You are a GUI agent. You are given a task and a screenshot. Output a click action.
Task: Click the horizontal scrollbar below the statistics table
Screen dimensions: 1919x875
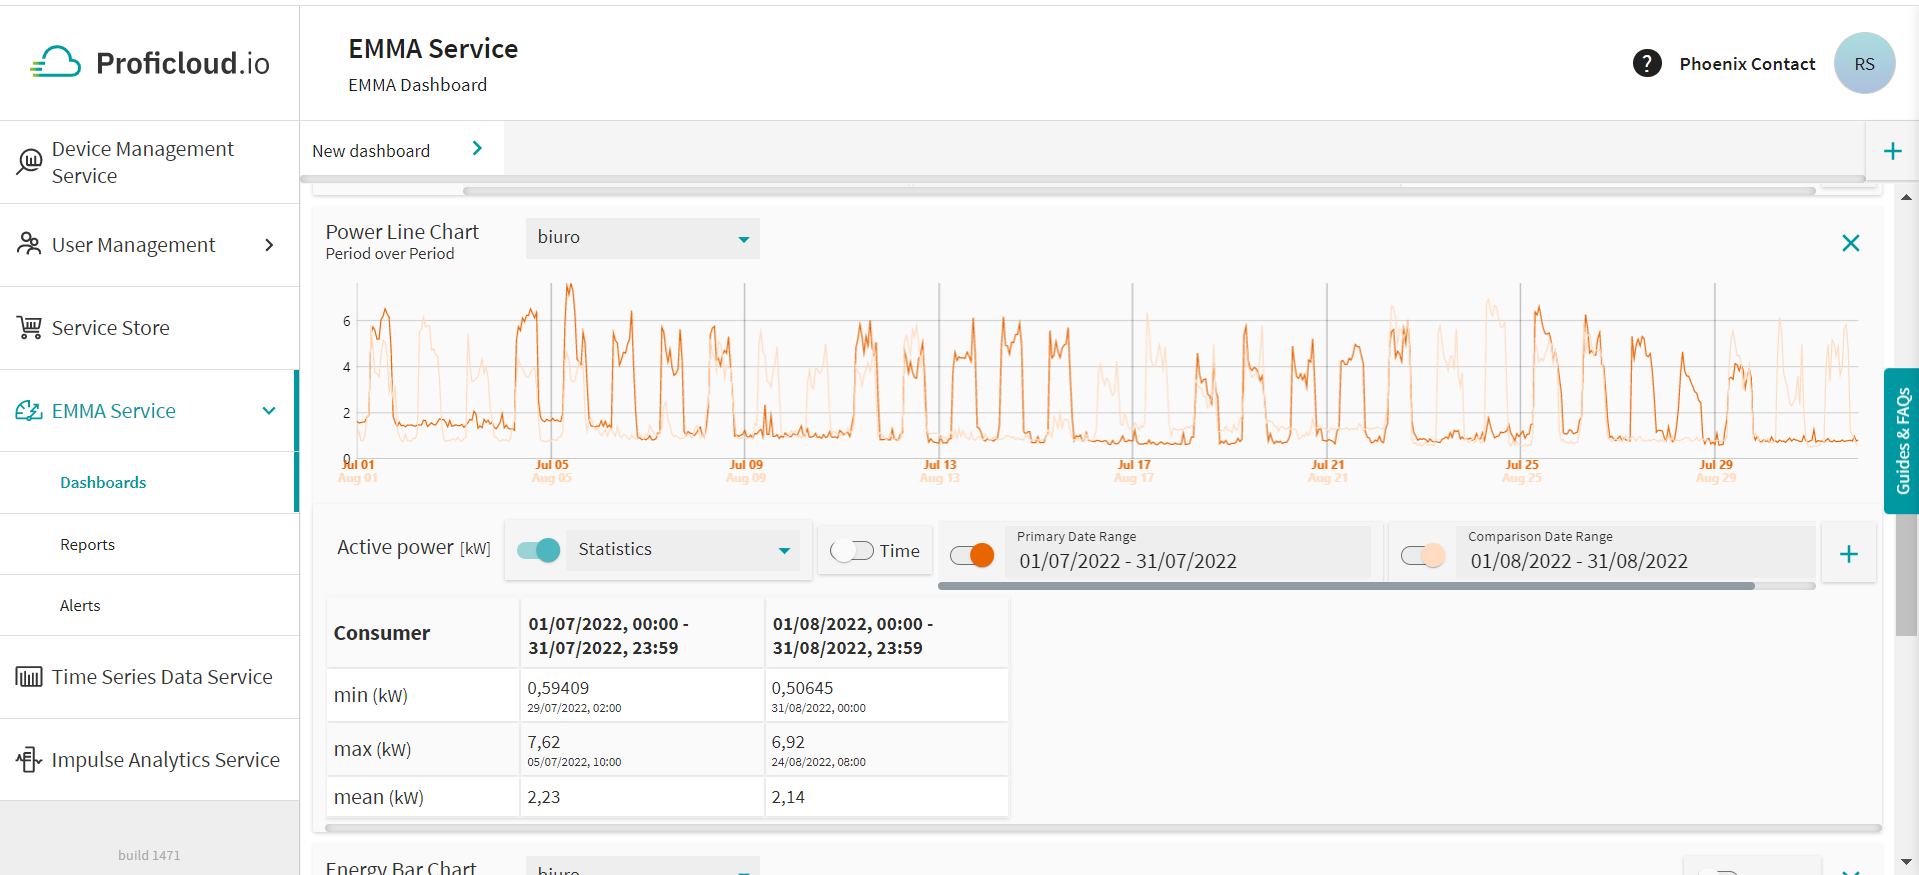tap(1103, 828)
